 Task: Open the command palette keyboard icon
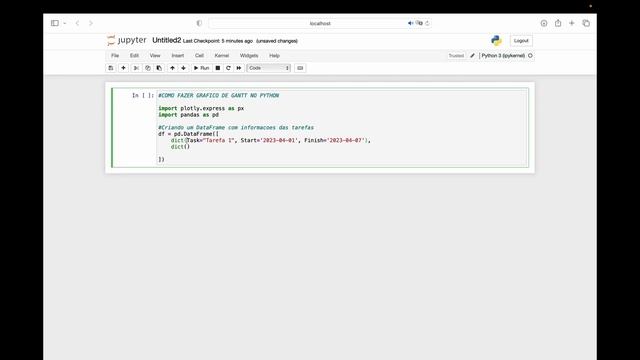tap(300, 68)
